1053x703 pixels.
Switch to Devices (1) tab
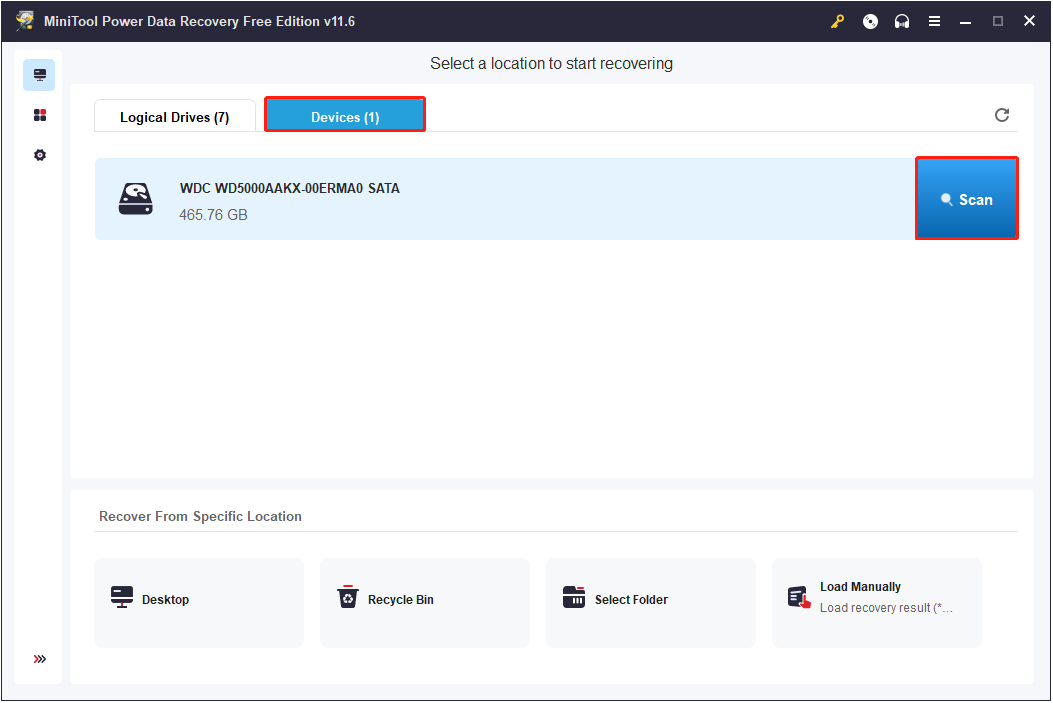pos(345,115)
